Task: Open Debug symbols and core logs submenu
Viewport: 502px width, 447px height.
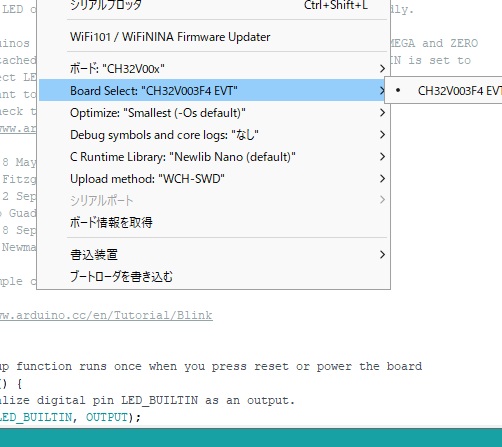Action: pyautogui.click(x=213, y=135)
